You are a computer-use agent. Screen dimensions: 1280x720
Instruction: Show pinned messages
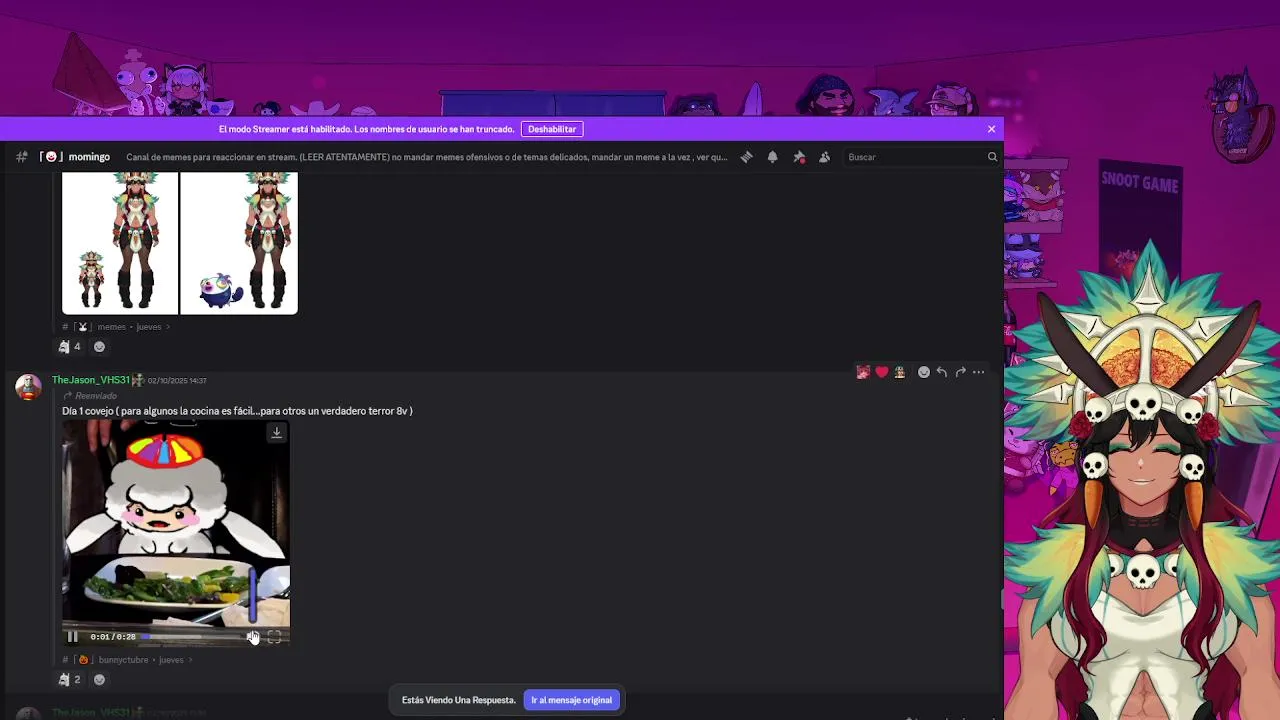coord(798,157)
